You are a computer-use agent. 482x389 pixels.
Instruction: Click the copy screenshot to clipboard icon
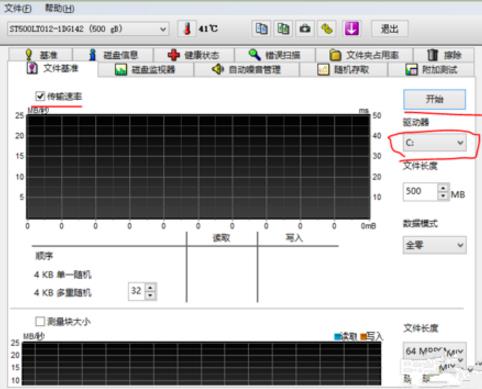(283, 29)
